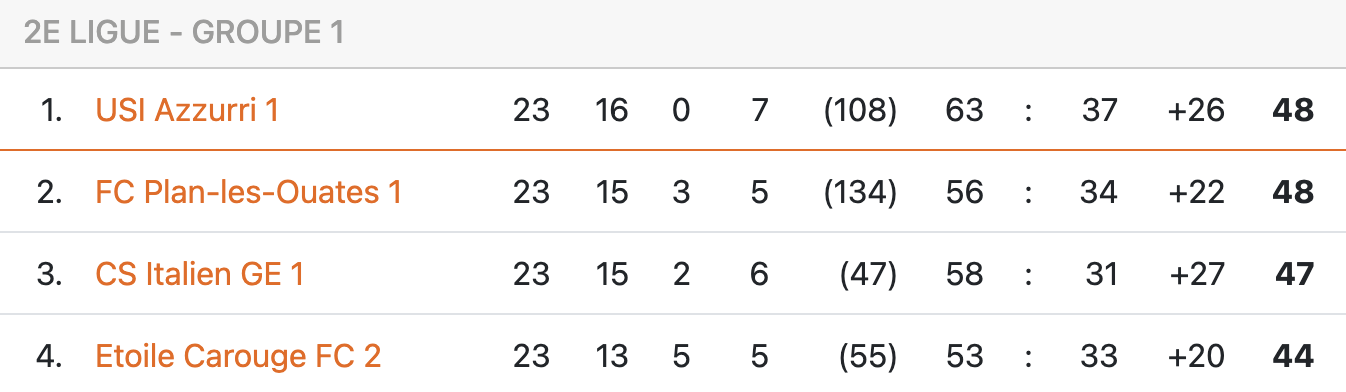Image resolution: width=1346 pixels, height=392 pixels.
Task: Click USI Azzurri's 48 points total
Action: pos(1292,109)
